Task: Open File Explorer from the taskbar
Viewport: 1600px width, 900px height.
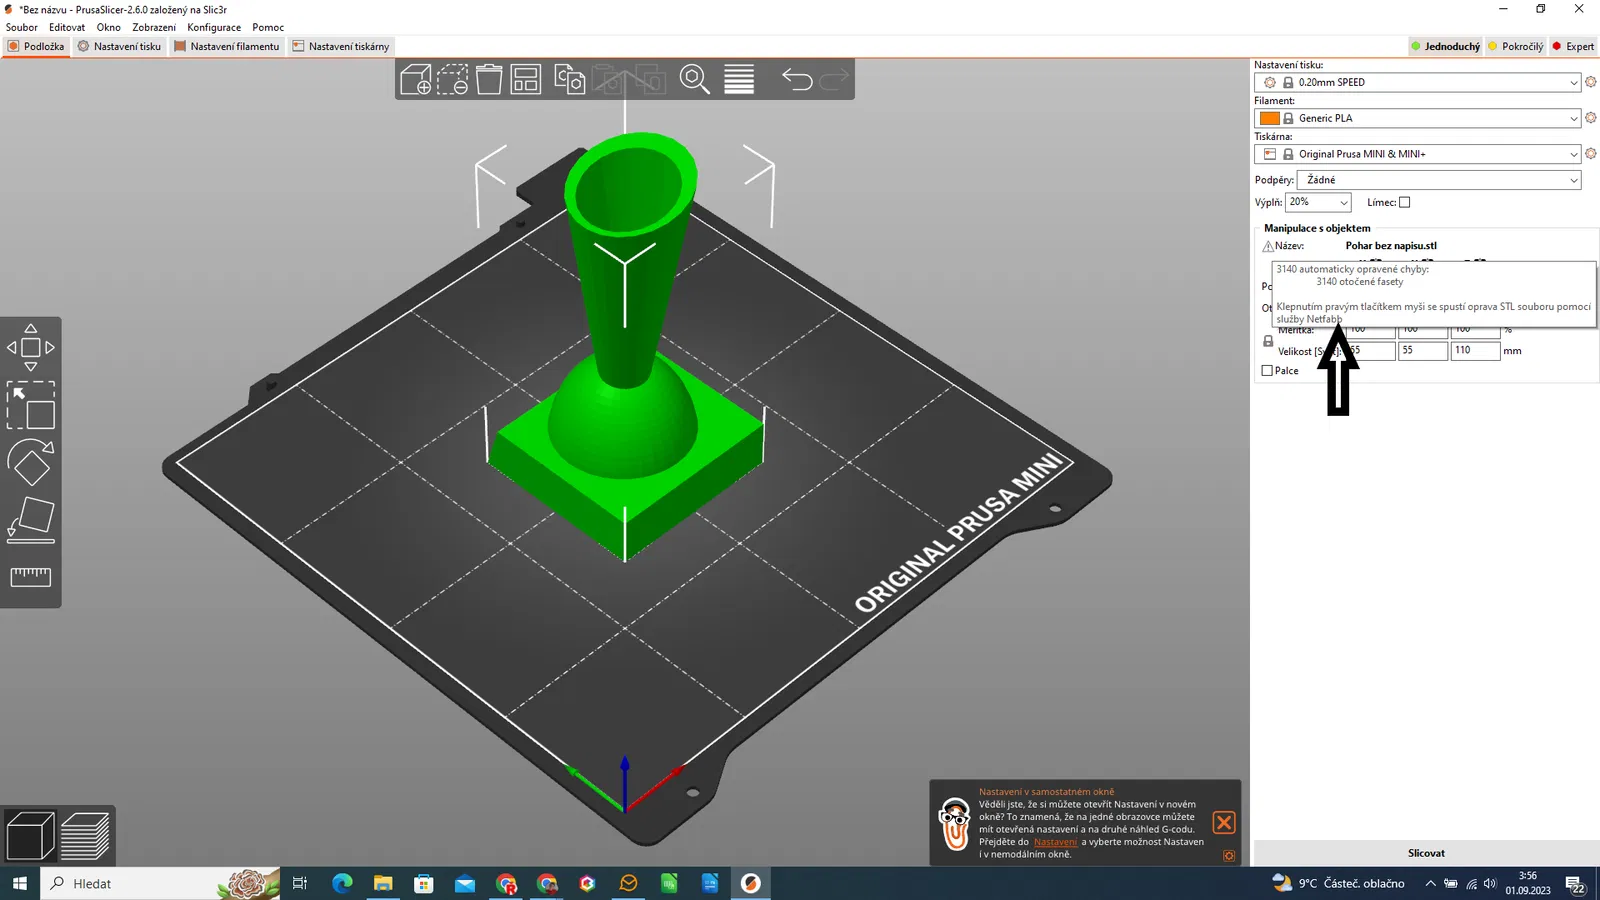Action: (x=383, y=883)
